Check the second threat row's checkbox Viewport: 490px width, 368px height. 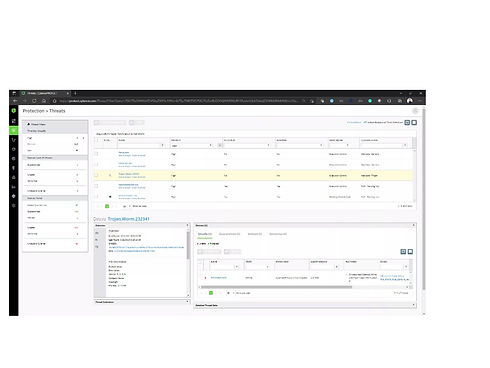click(96, 164)
